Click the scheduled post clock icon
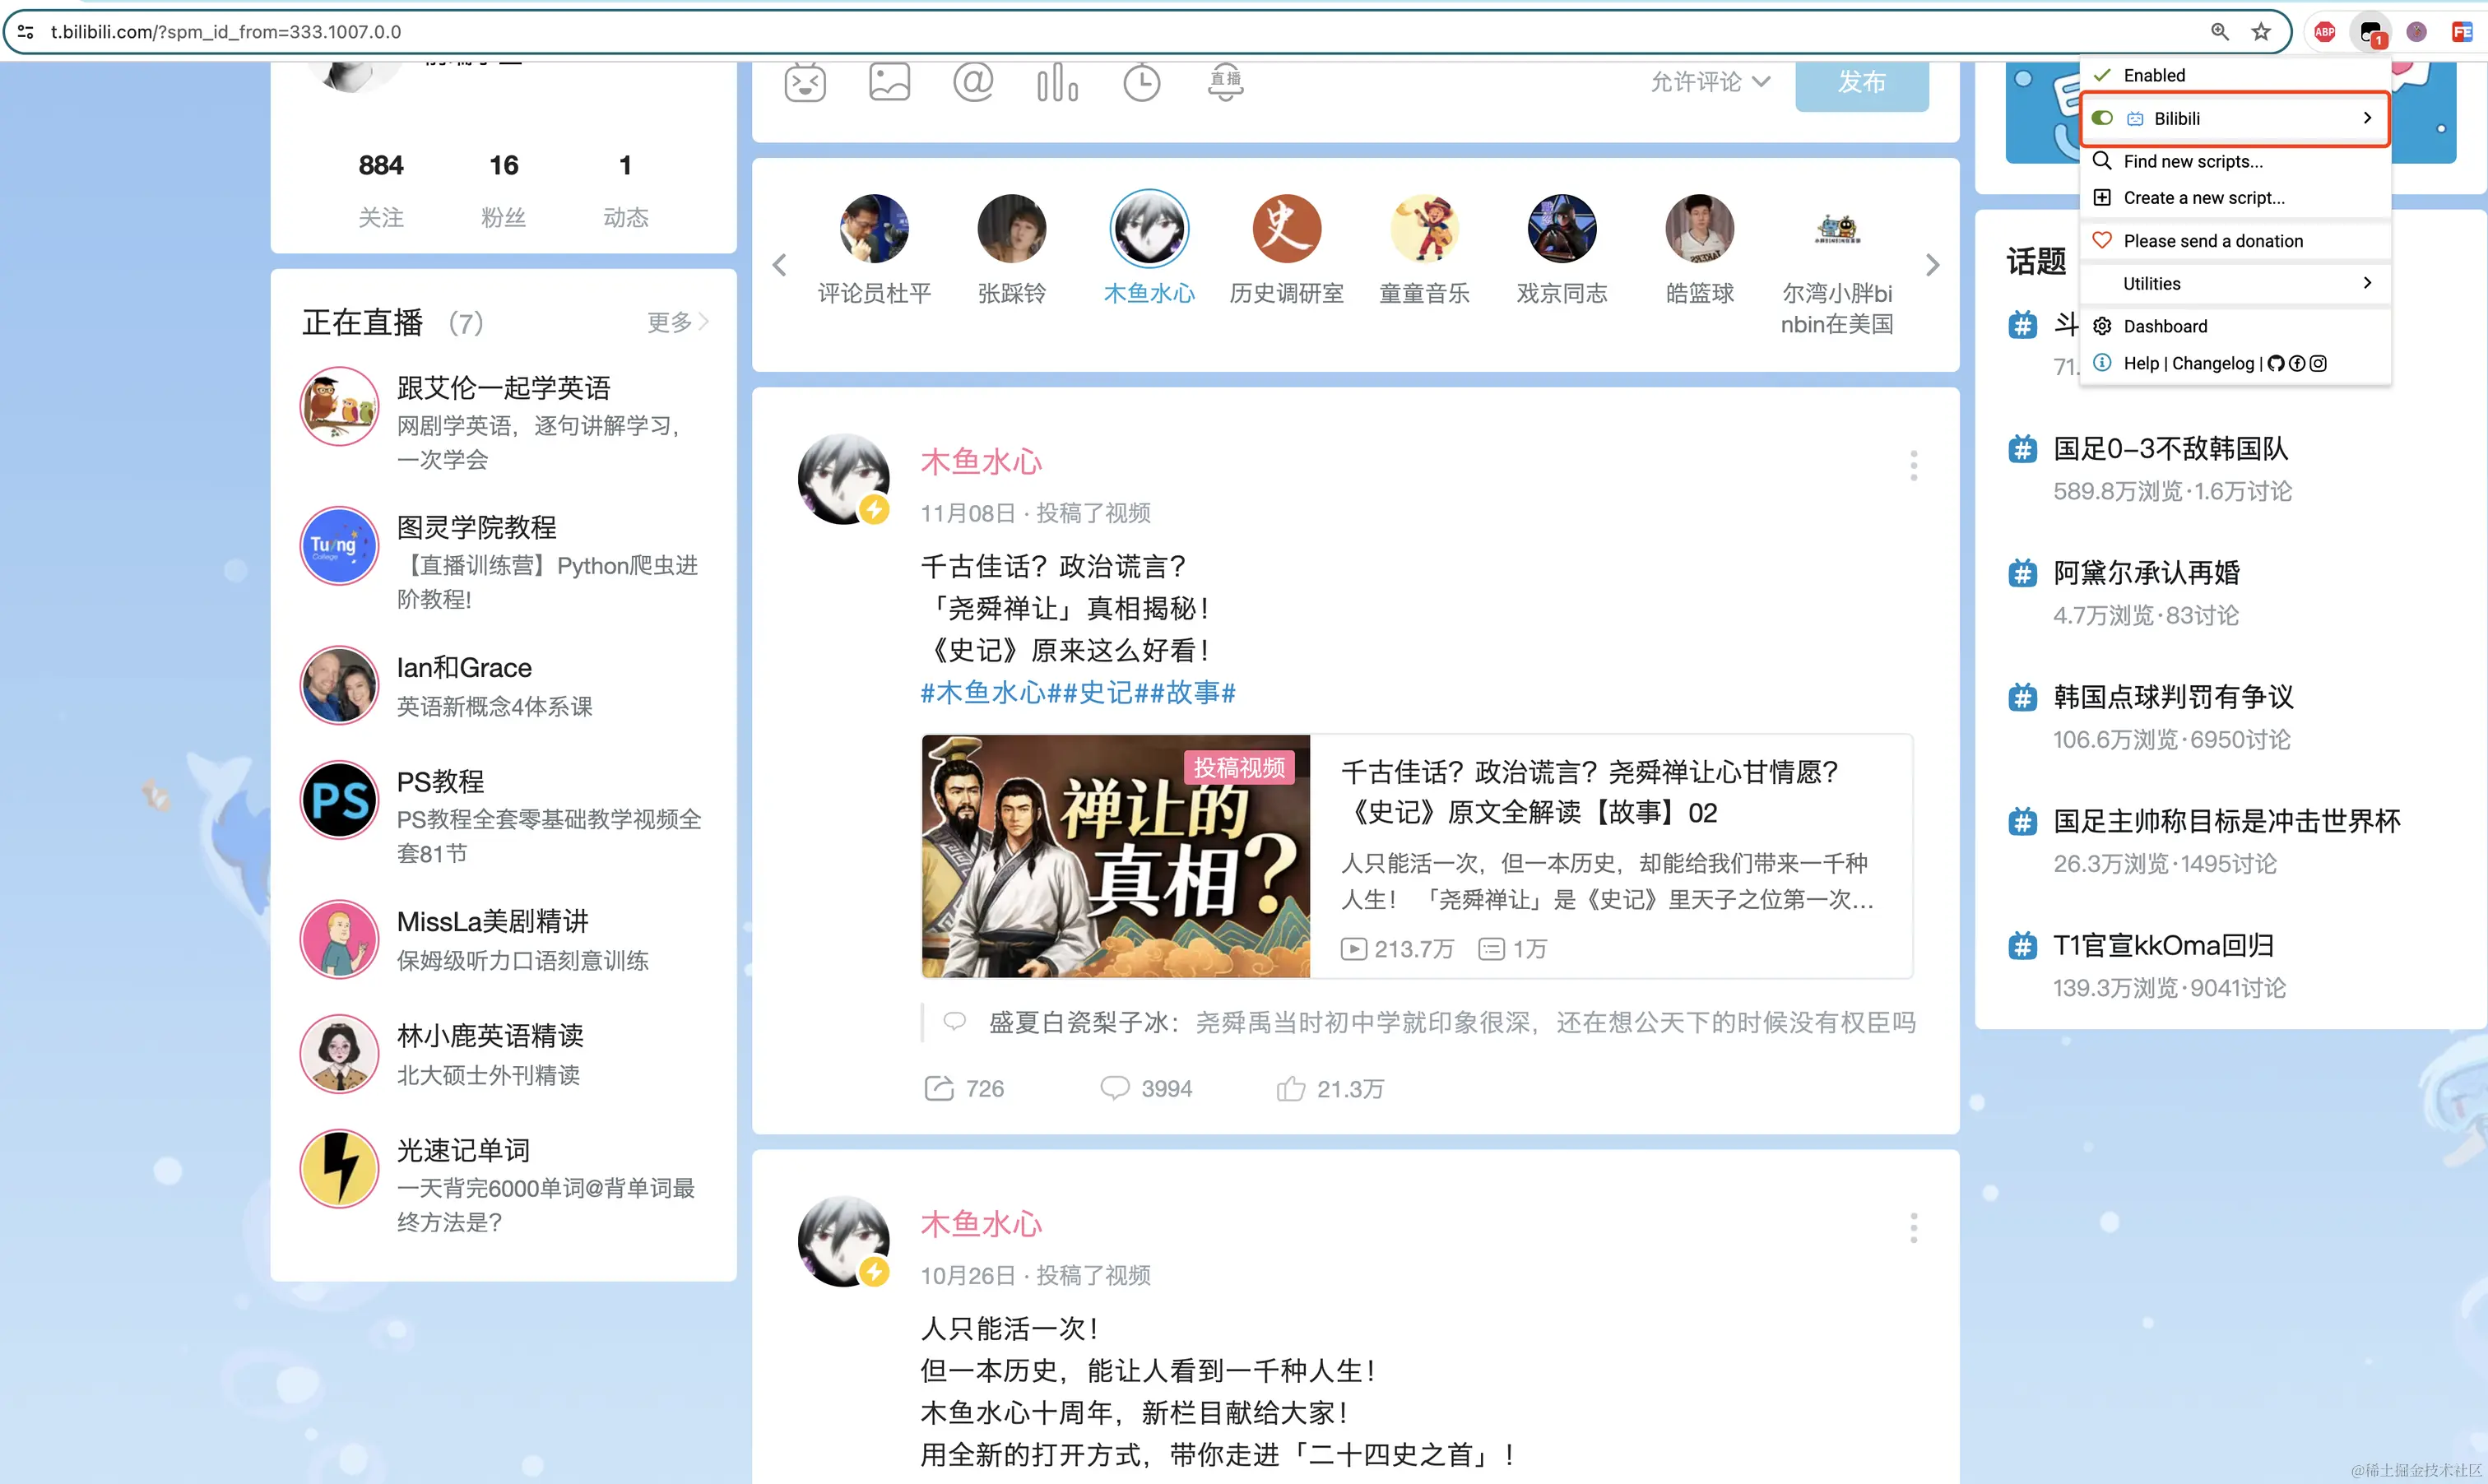Viewport: 2488px width, 1484px height. [1141, 82]
